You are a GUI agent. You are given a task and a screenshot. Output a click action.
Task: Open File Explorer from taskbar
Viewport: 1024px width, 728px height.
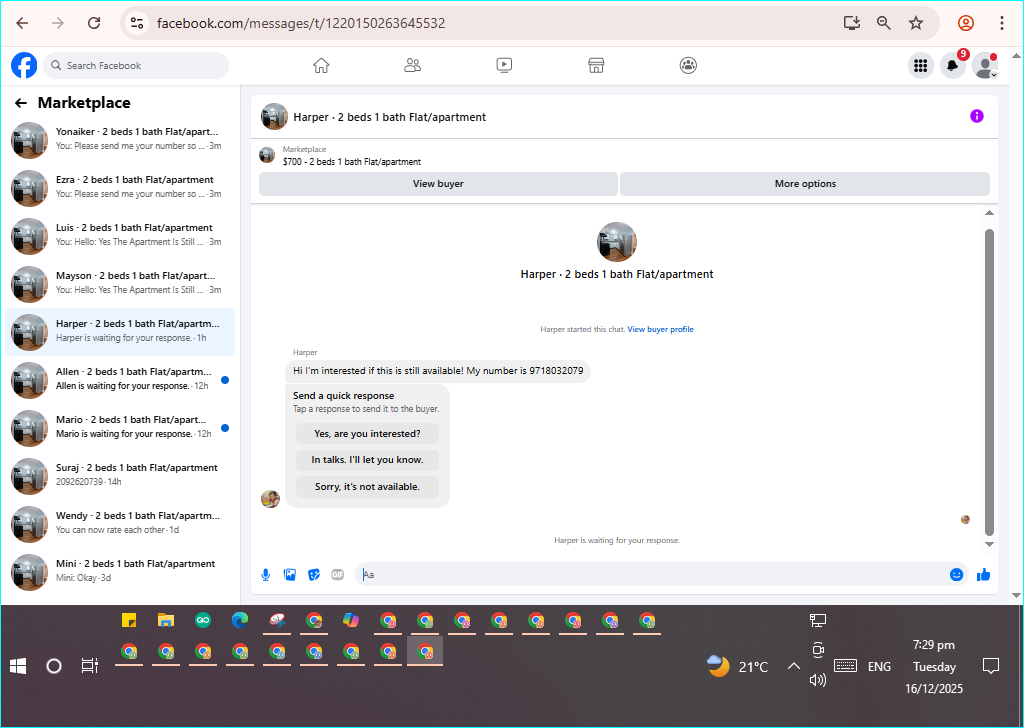tap(166, 620)
